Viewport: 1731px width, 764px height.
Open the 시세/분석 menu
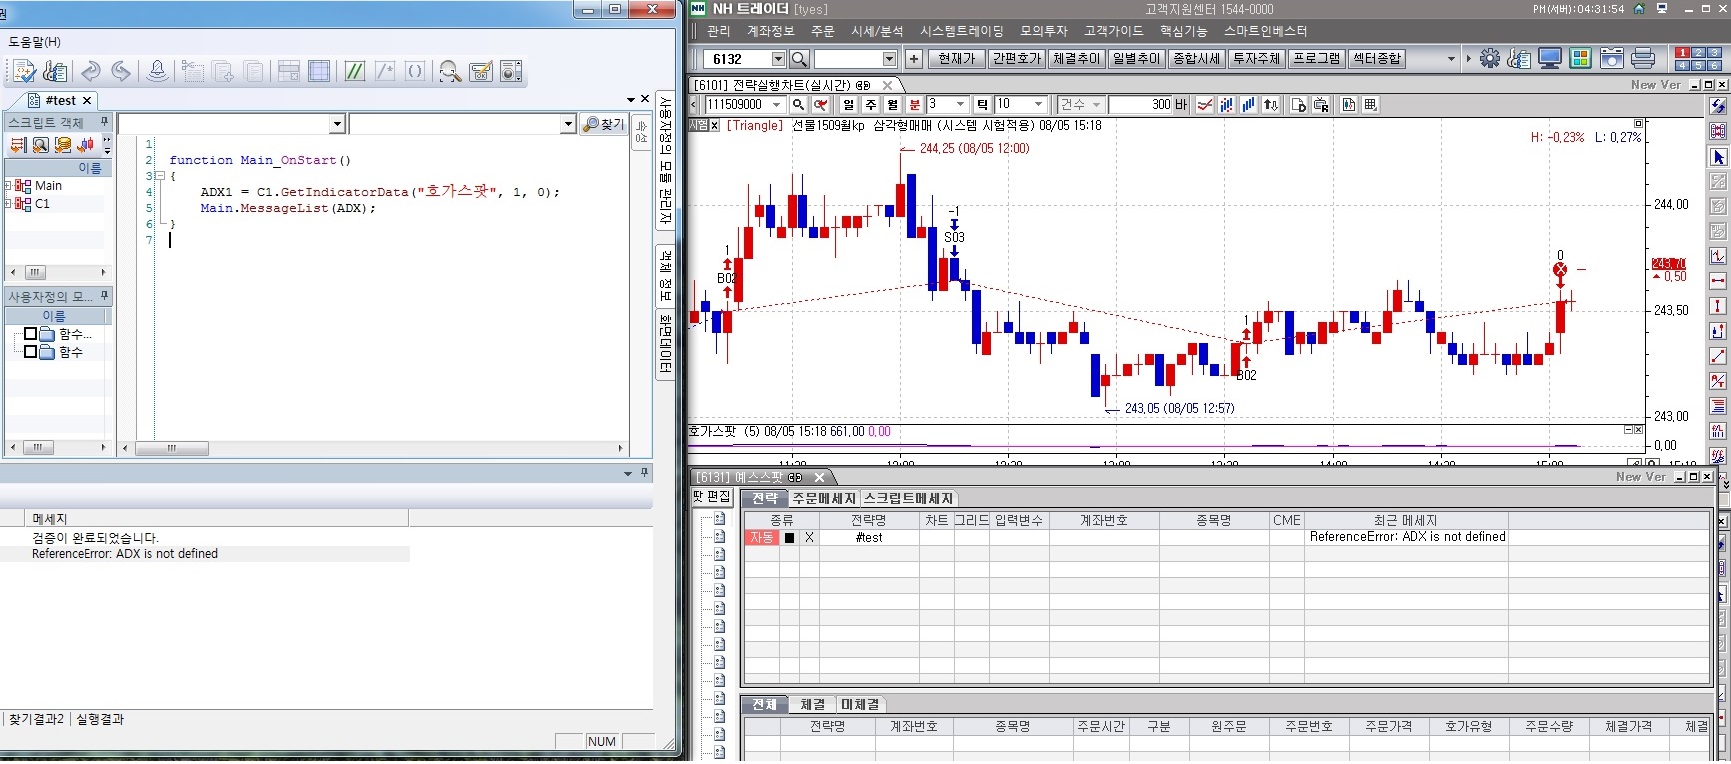(876, 31)
